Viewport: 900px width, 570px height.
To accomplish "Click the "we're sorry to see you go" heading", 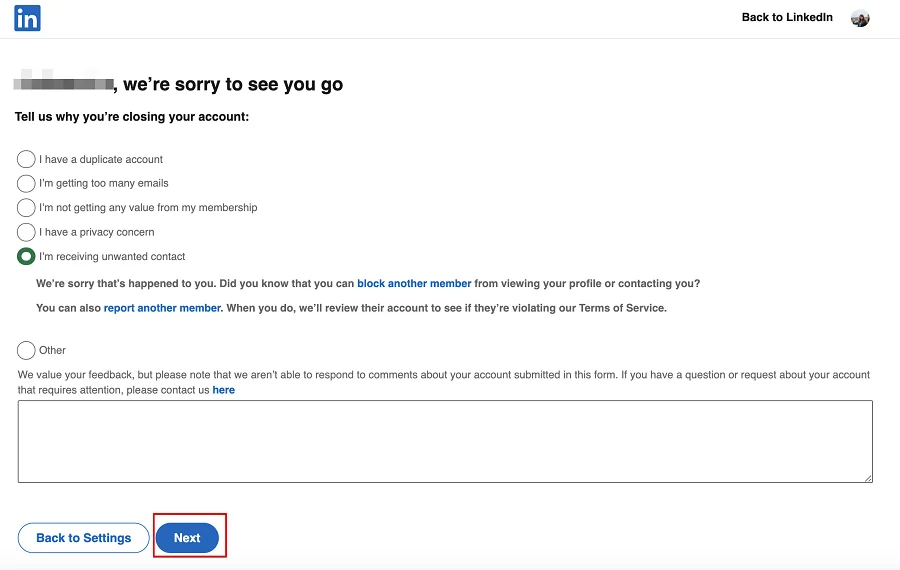I will (x=233, y=85).
